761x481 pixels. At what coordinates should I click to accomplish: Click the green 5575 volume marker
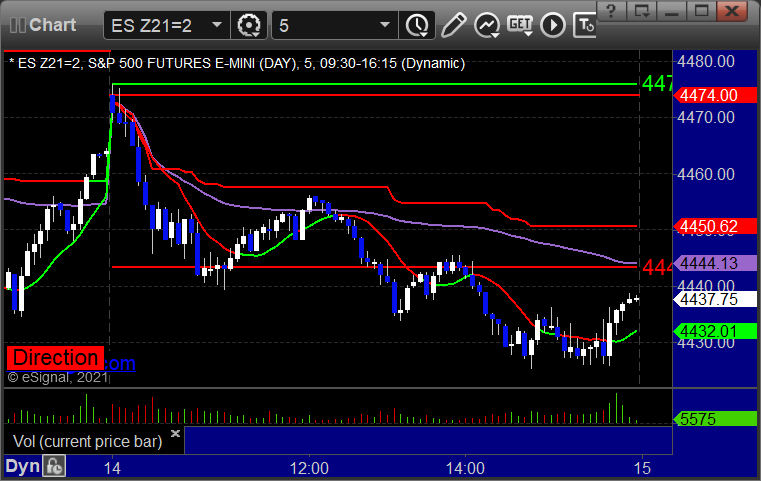tap(715, 419)
